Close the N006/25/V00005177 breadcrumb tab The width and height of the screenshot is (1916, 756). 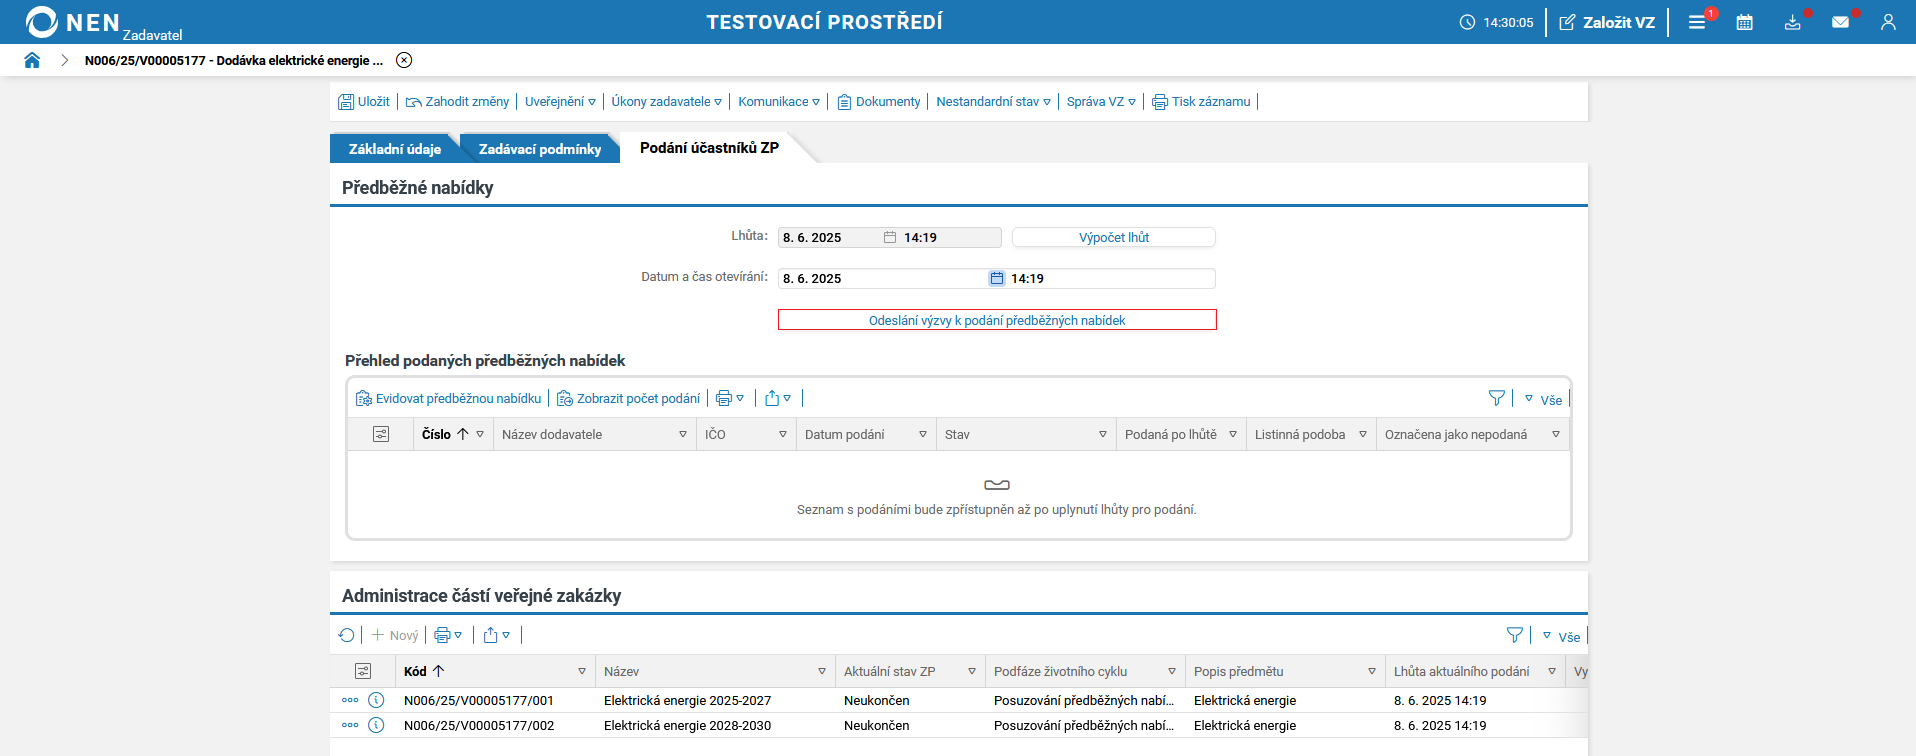(404, 60)
